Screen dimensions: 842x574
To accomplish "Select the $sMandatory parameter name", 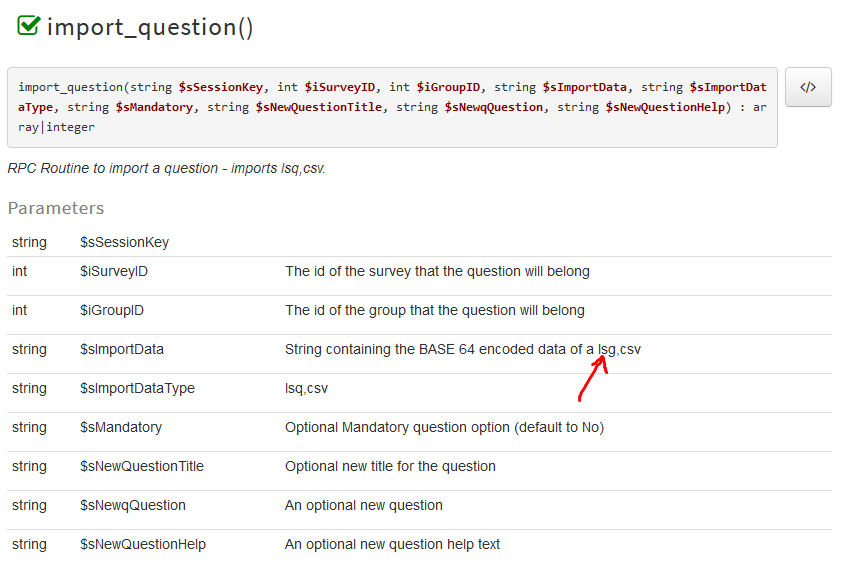I will [121, 427].
